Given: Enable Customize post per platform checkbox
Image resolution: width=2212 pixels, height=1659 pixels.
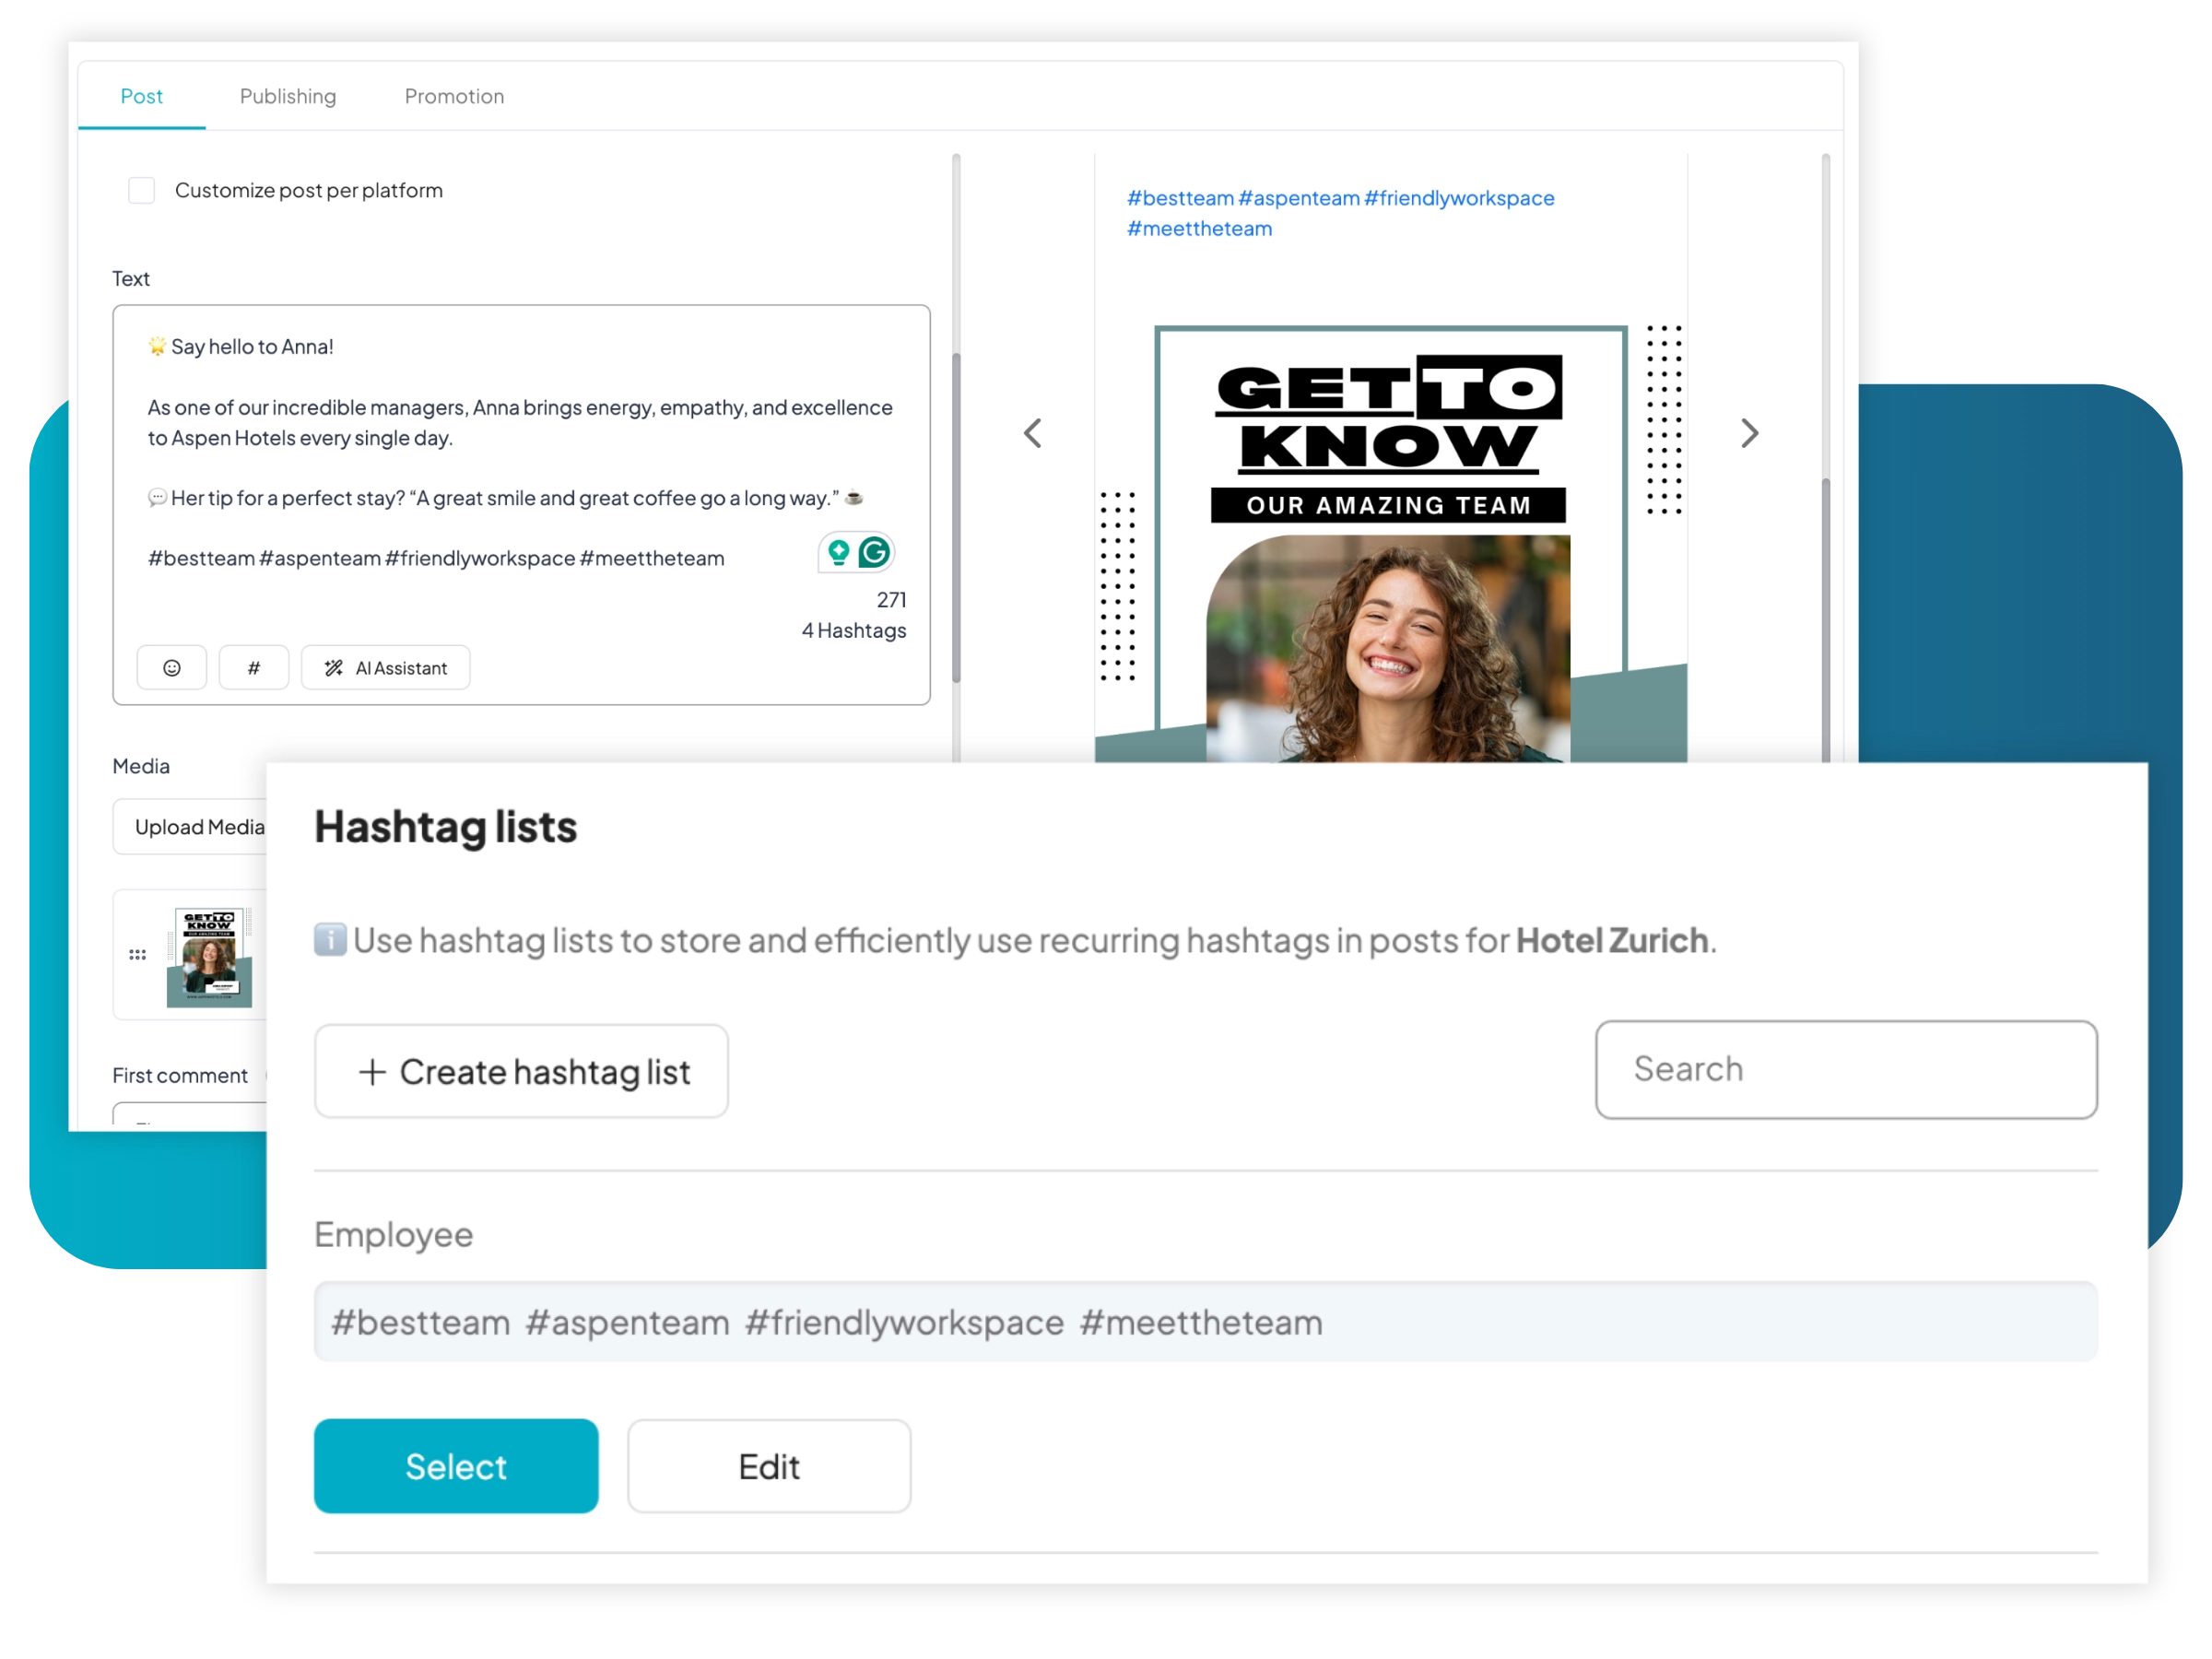Looking at the screenshot, I should click(142, 190).
